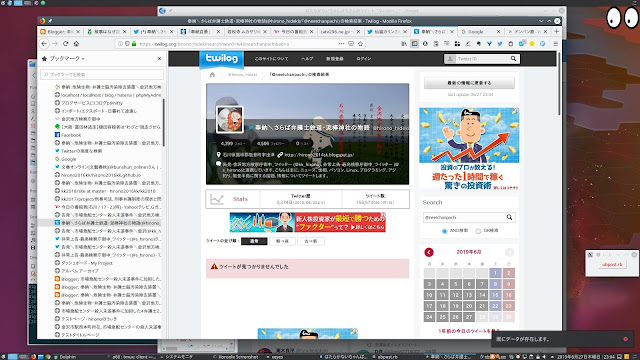Reload the current page
640x360 pixels.
pos(65,44)
